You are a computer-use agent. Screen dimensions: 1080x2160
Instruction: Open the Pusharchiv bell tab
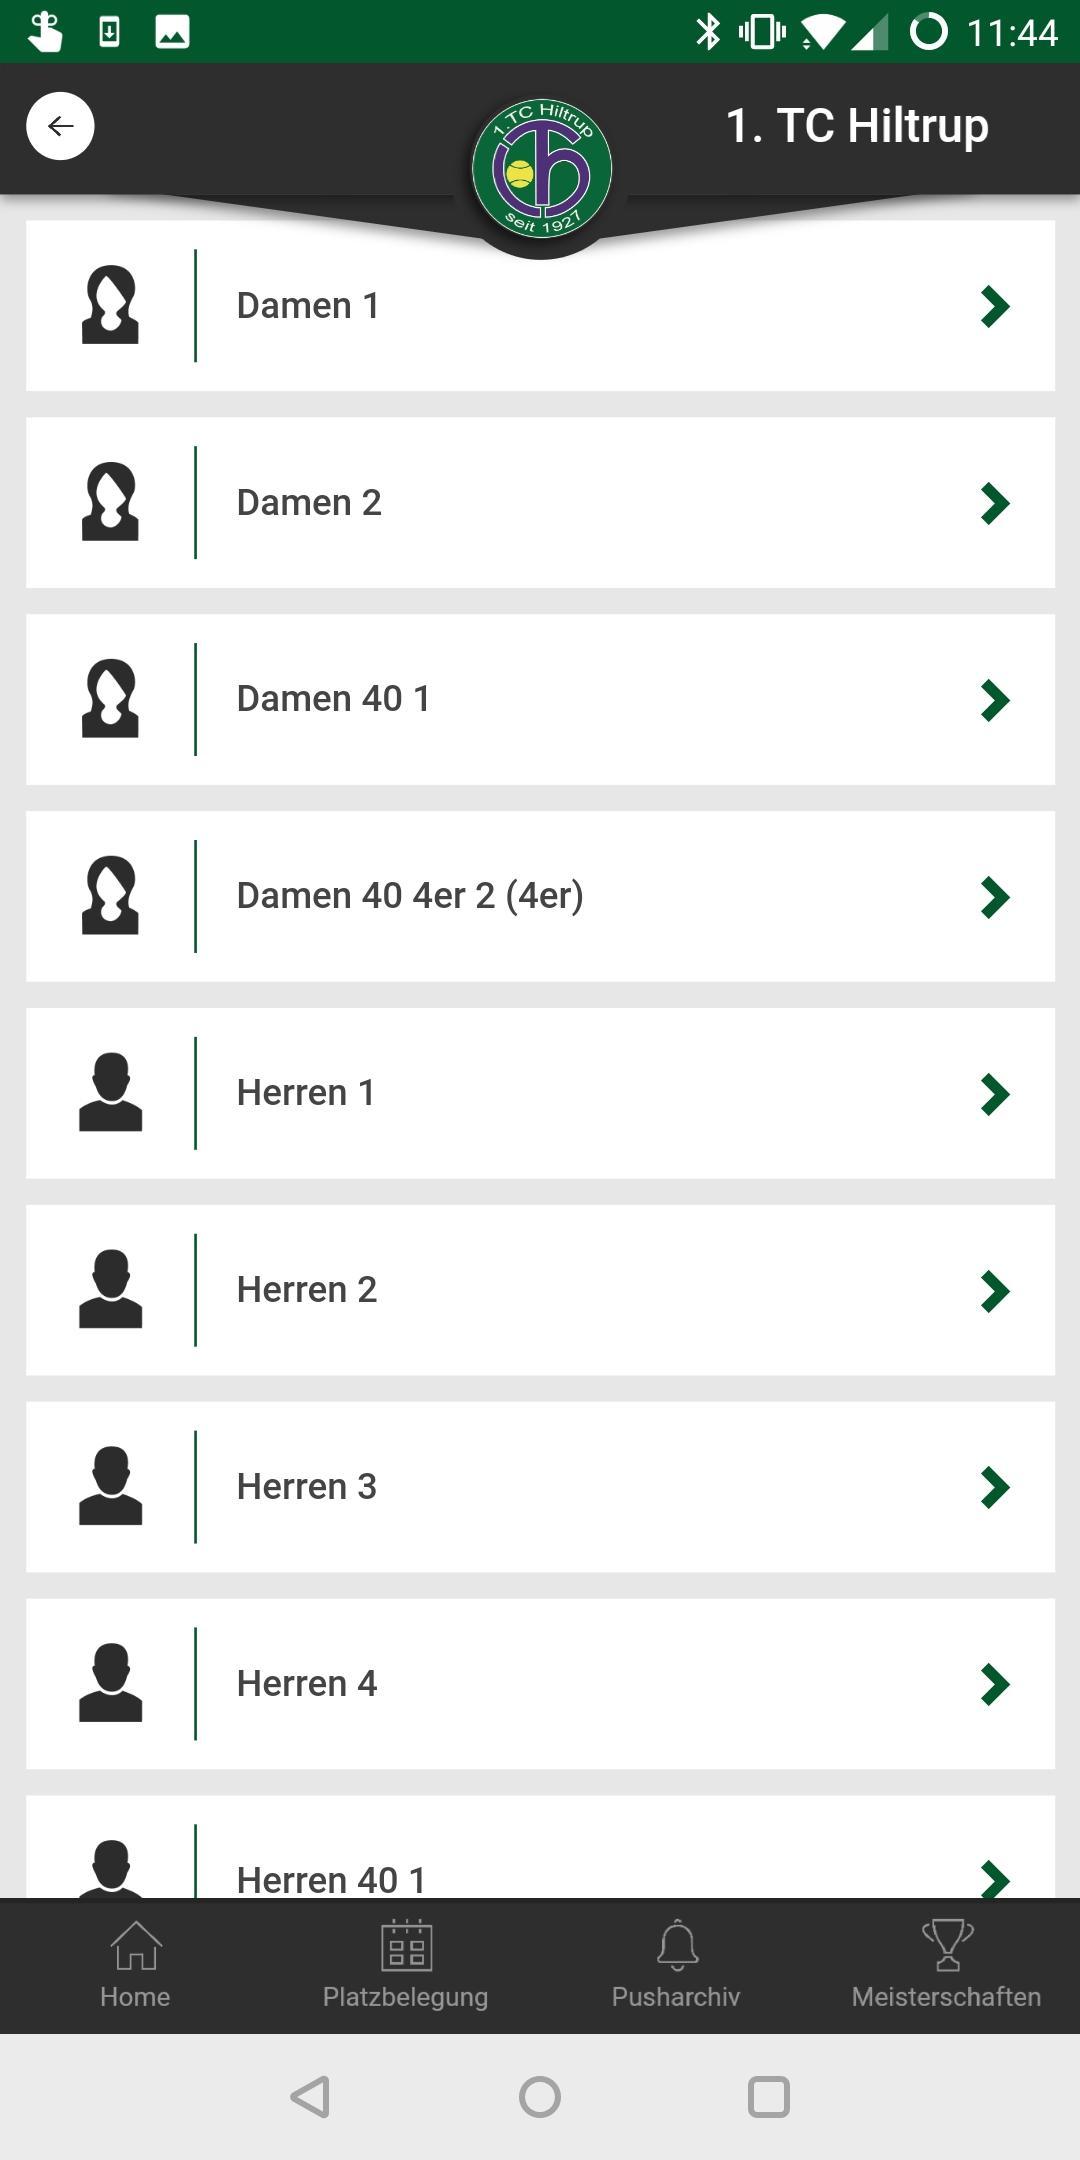point(676,1965)
